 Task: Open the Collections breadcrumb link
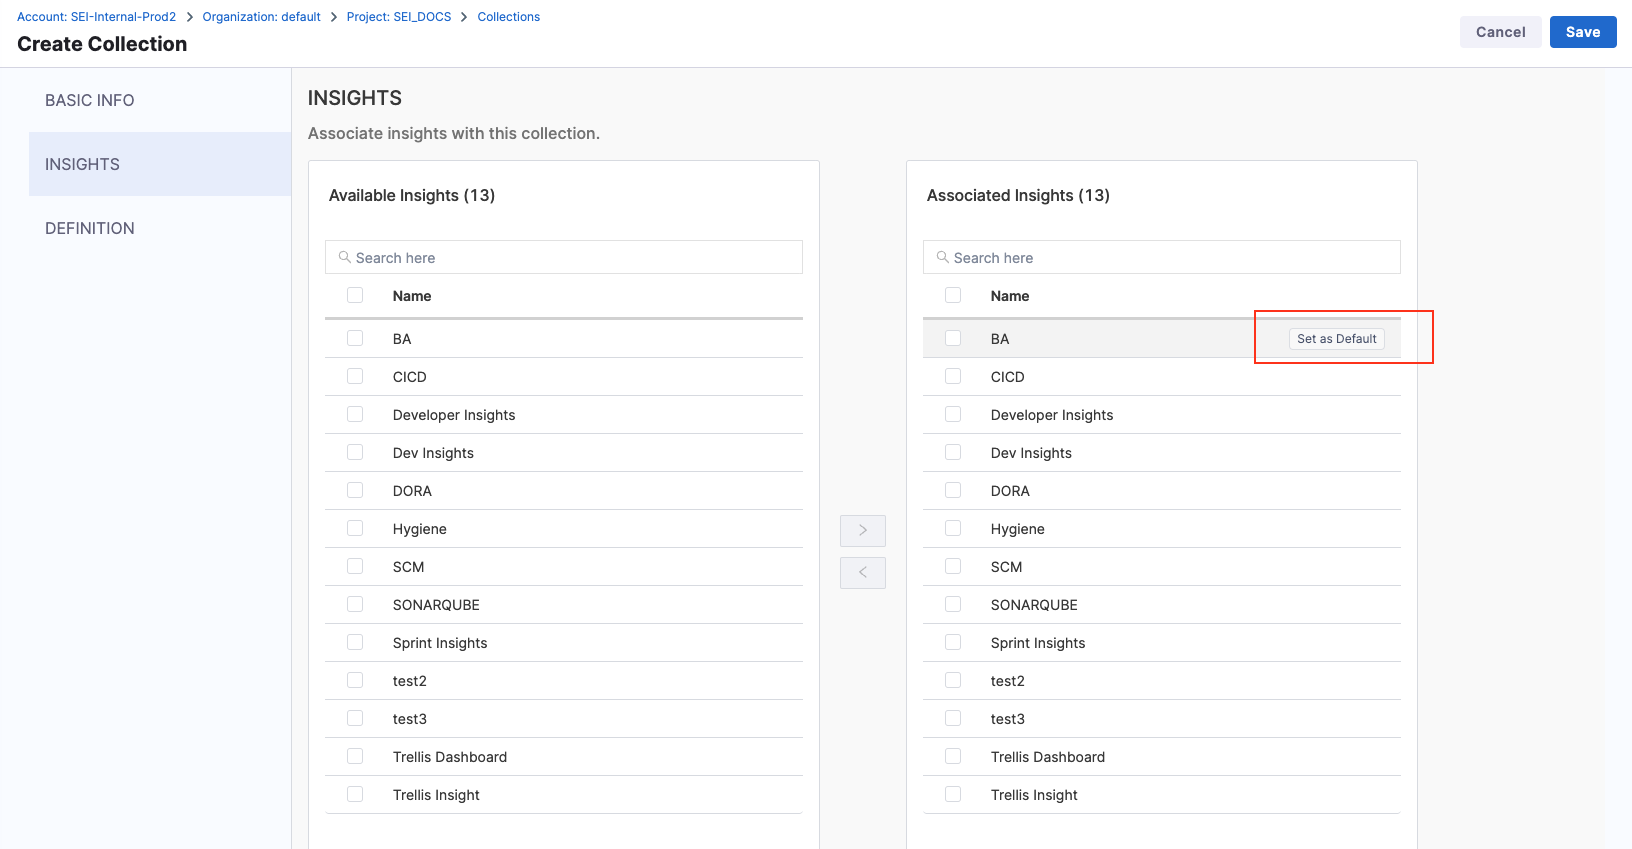(508, 17)
